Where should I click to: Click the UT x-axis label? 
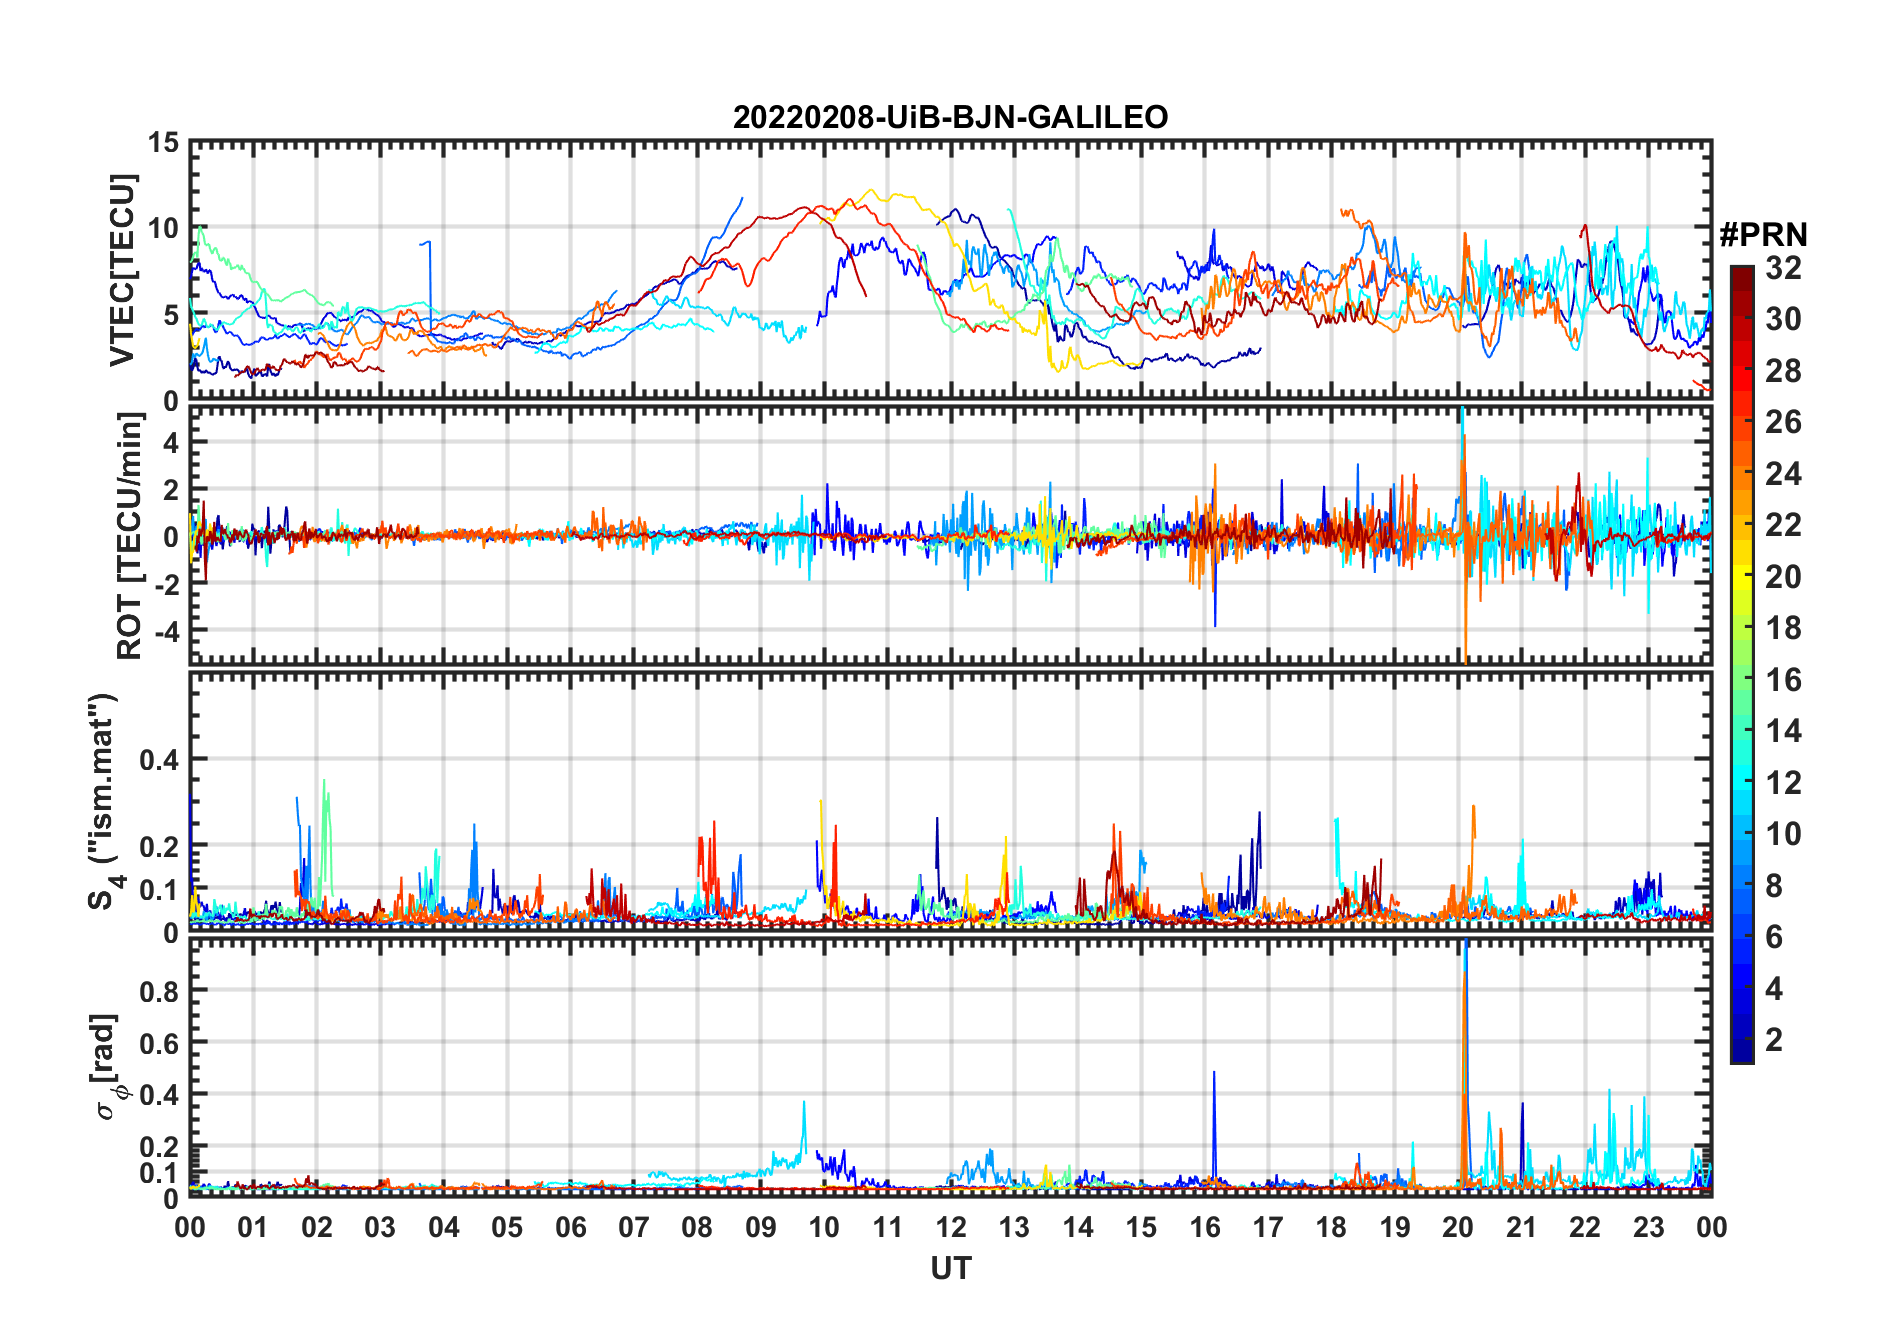pos(950,1268)
